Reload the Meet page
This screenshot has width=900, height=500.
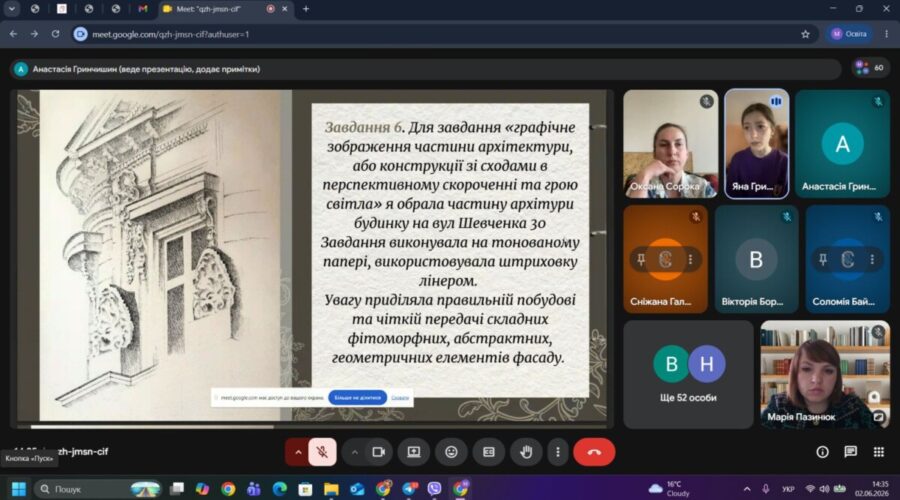click(x=55, y=34)
